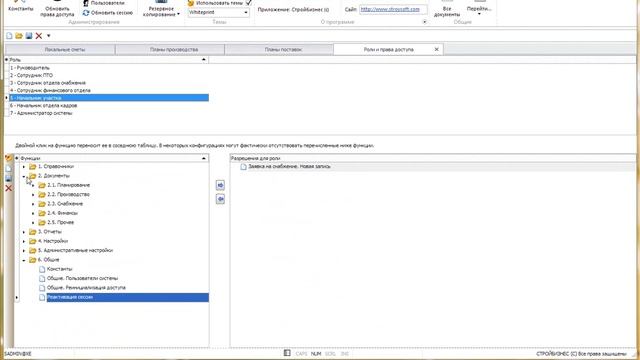Click the open folder icon in the top toolbar

[x=19, y=36]
